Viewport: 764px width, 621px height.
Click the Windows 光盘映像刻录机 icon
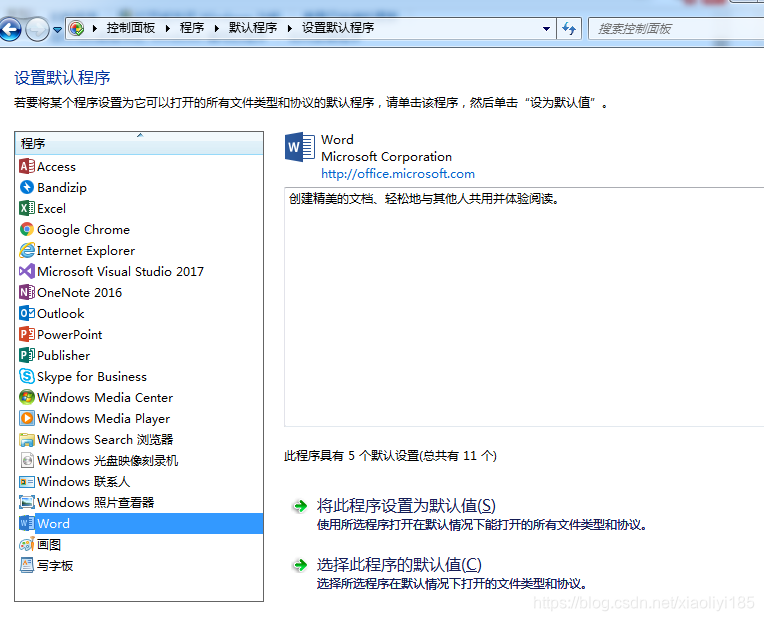(27, 460)
